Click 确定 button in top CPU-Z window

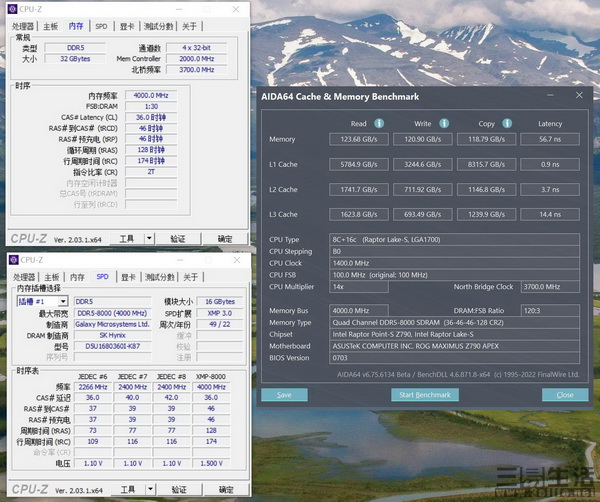(225, 239)
